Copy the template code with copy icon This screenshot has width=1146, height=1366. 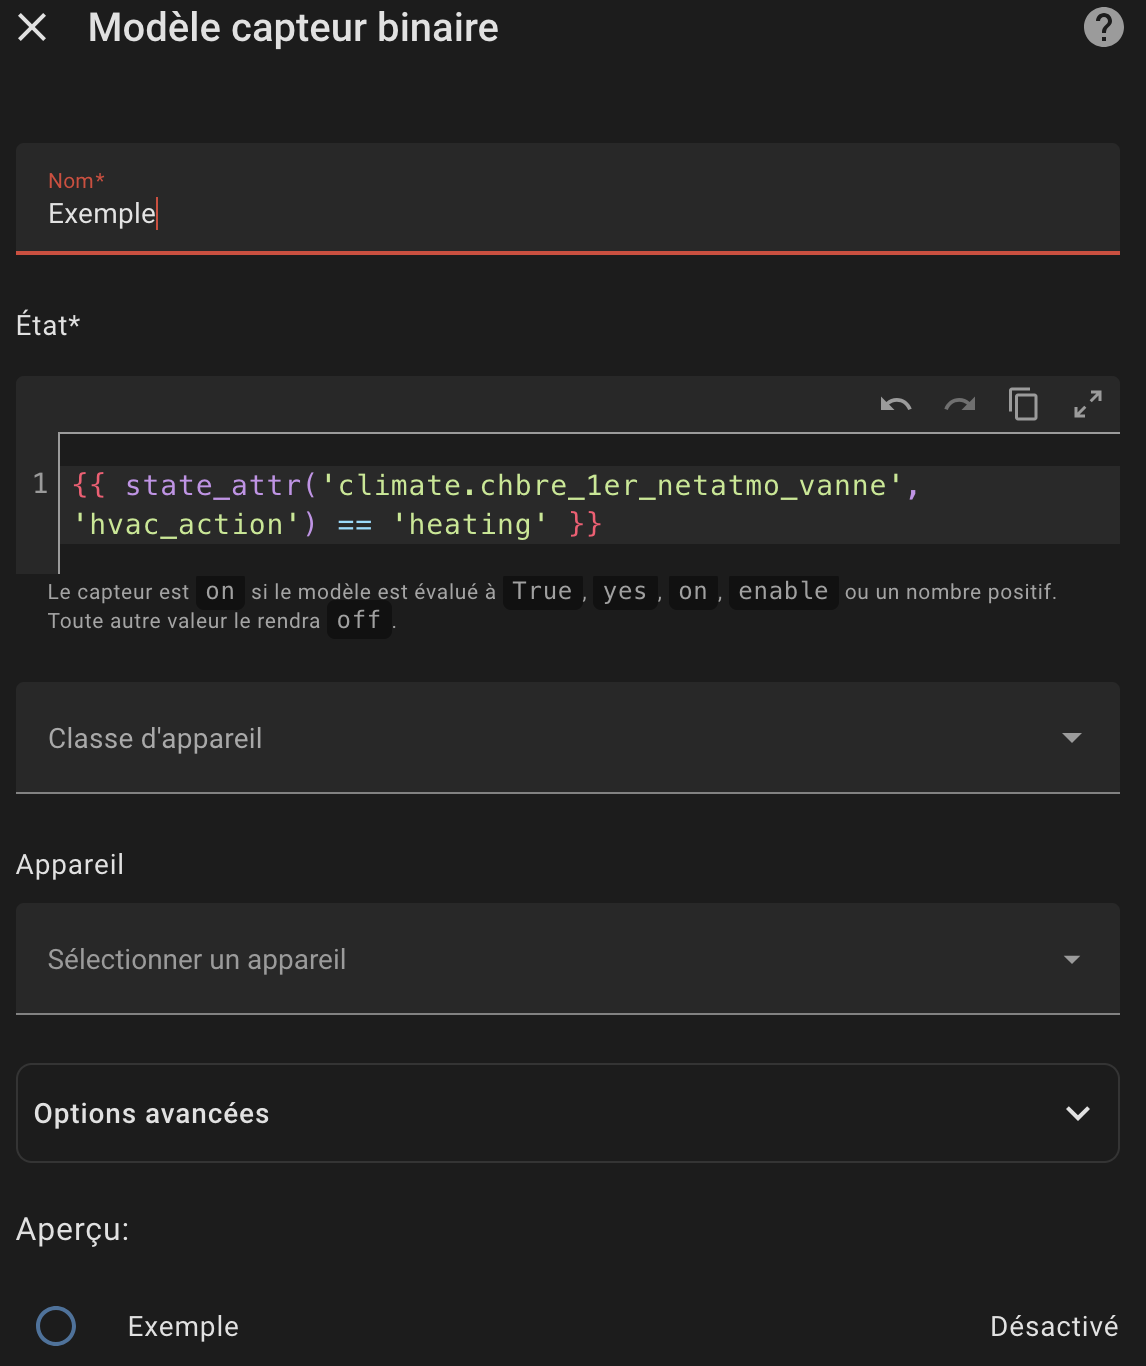click(x=1023, y=405)
